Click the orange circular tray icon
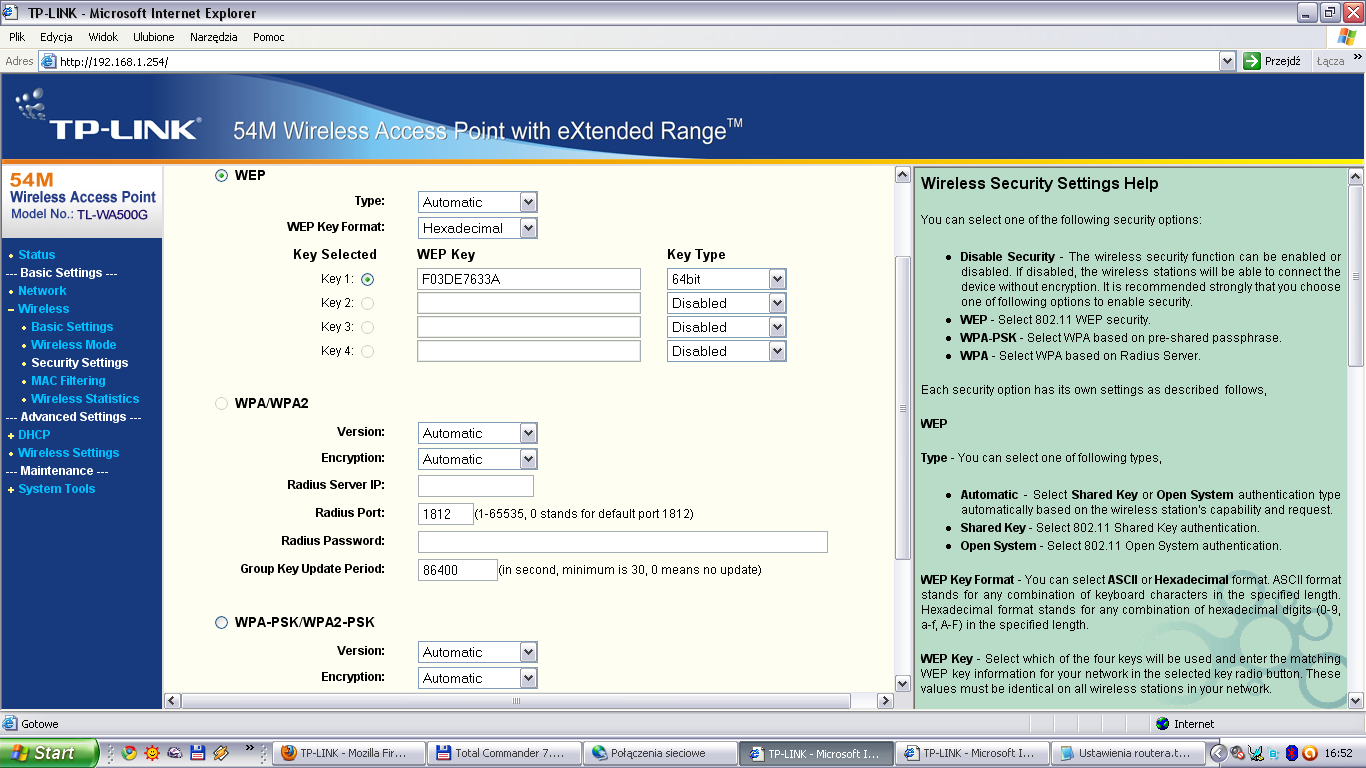Image resolution: width=1366 pixels, height=768 pixels. 1309,753
